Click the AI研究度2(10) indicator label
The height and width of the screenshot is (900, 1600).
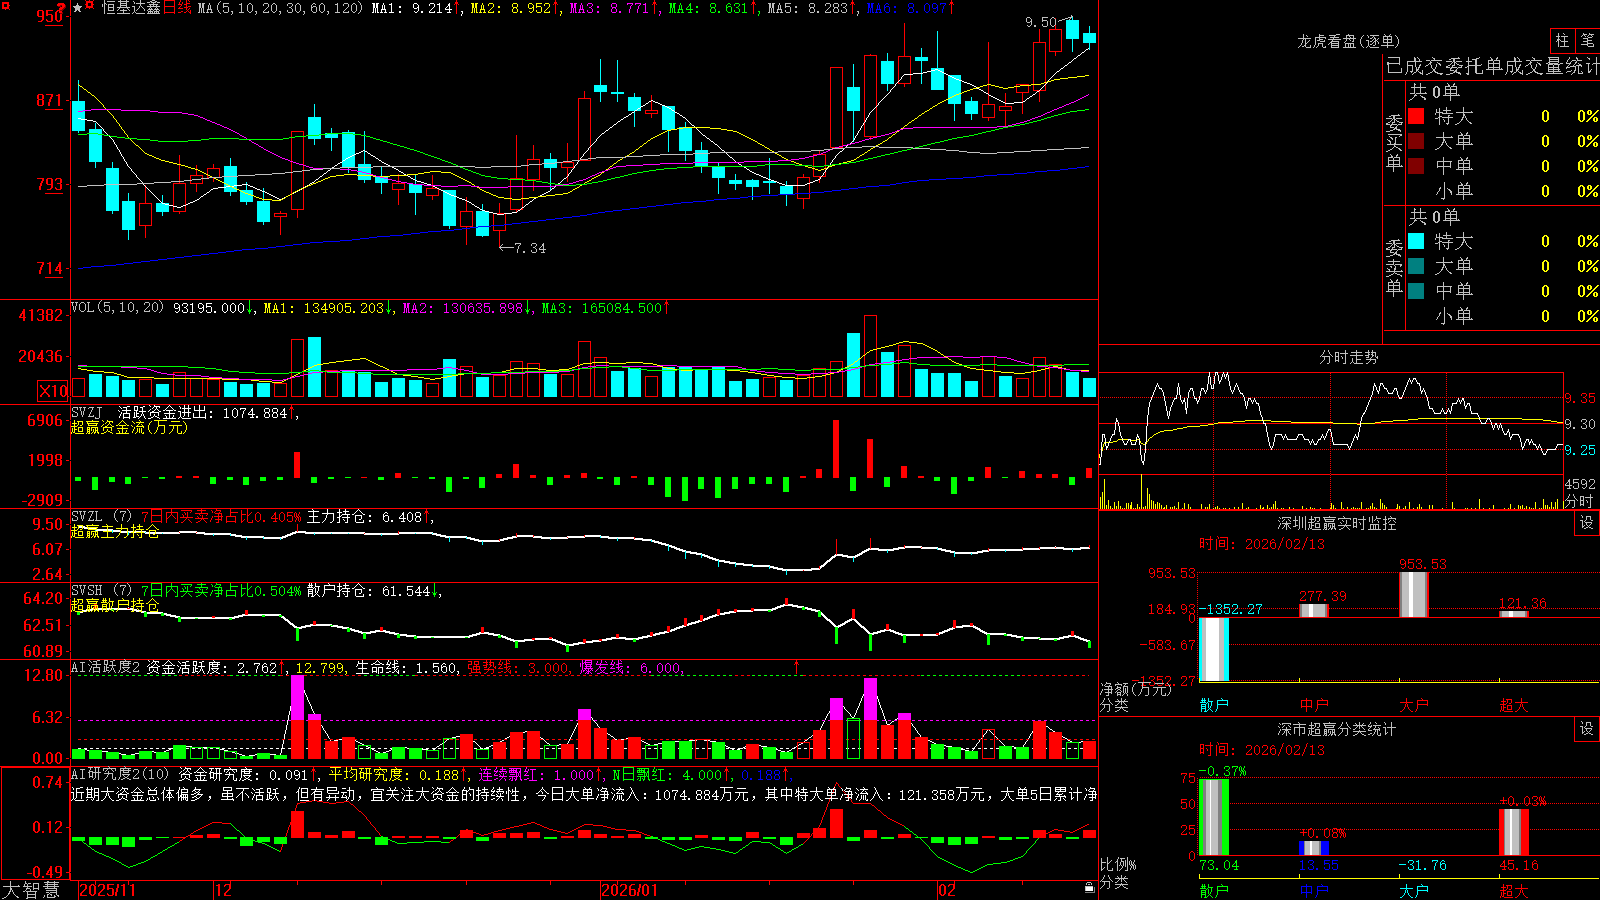120,774
